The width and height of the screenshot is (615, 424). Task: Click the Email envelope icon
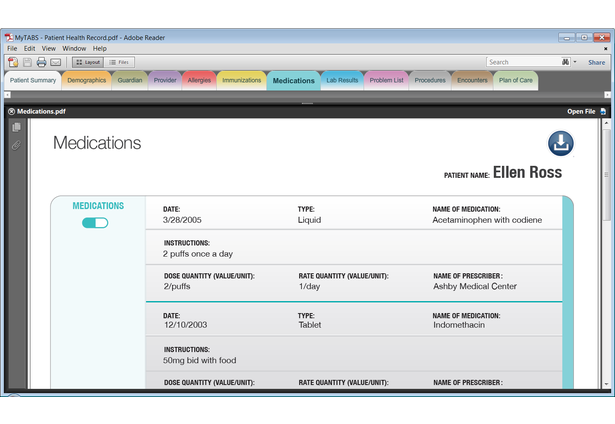(56, 62)
